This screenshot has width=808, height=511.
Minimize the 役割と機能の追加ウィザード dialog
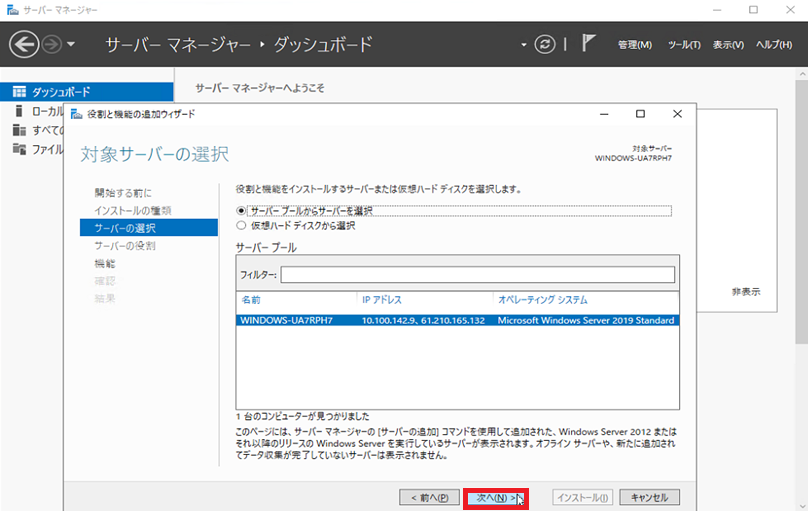tap(604, 114)
